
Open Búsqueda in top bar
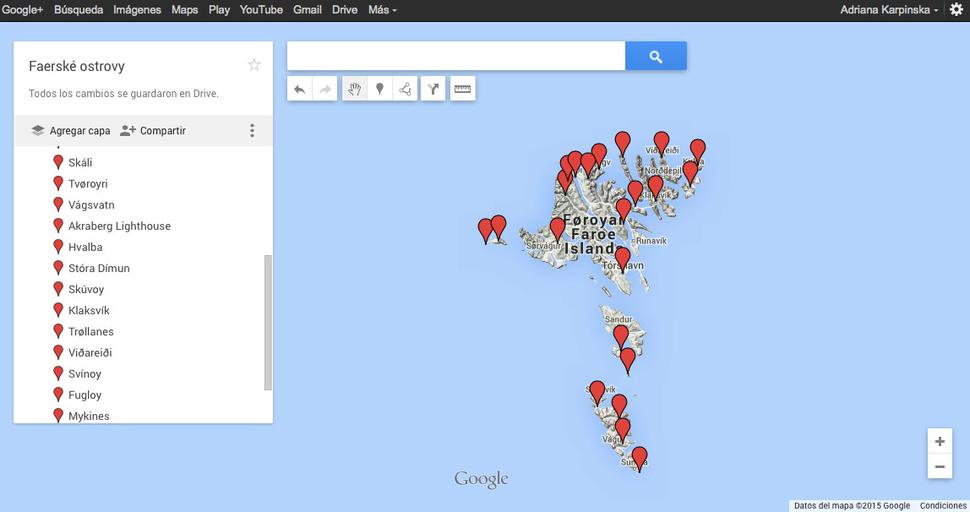tap(79, 10)
